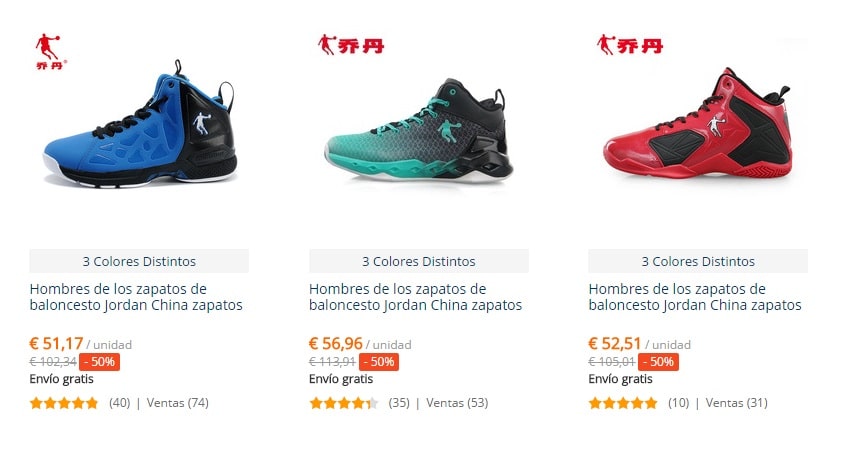Click the four-and-half star rating with 35 reviews
The width and height of the screenshot is (845, 450).
click(344, 403)
